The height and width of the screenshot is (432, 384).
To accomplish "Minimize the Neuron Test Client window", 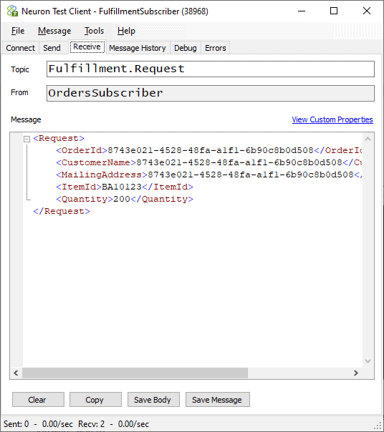I will [x=302, y=11].
